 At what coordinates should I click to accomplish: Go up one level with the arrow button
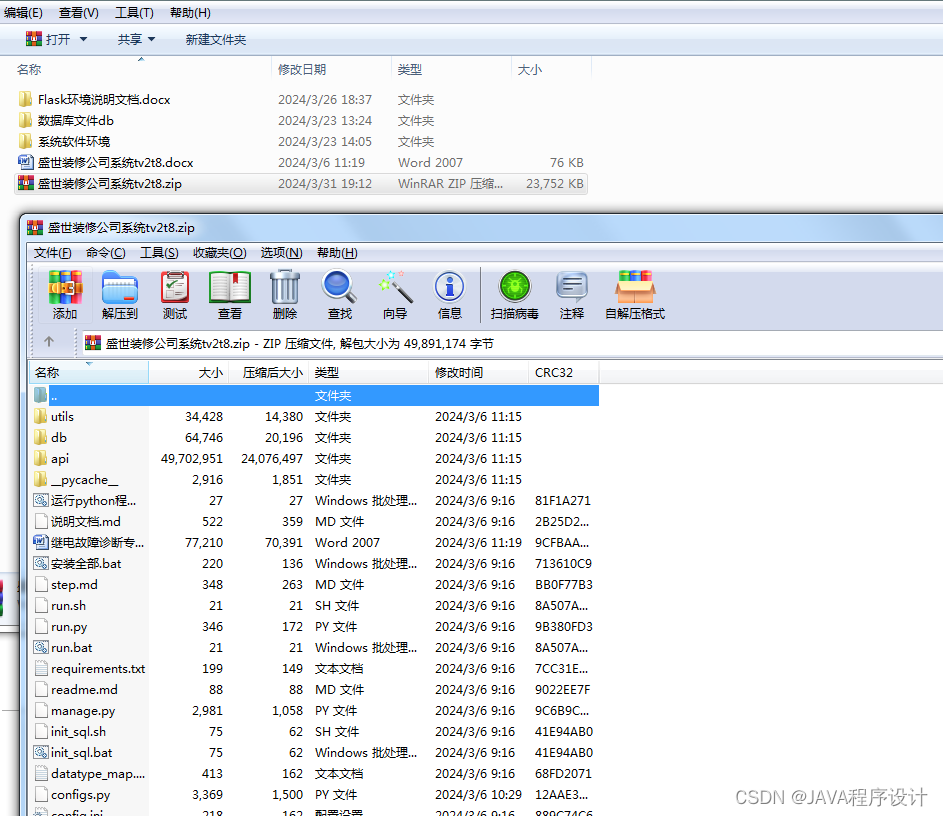pyautogui.click(x=49, y=342)
